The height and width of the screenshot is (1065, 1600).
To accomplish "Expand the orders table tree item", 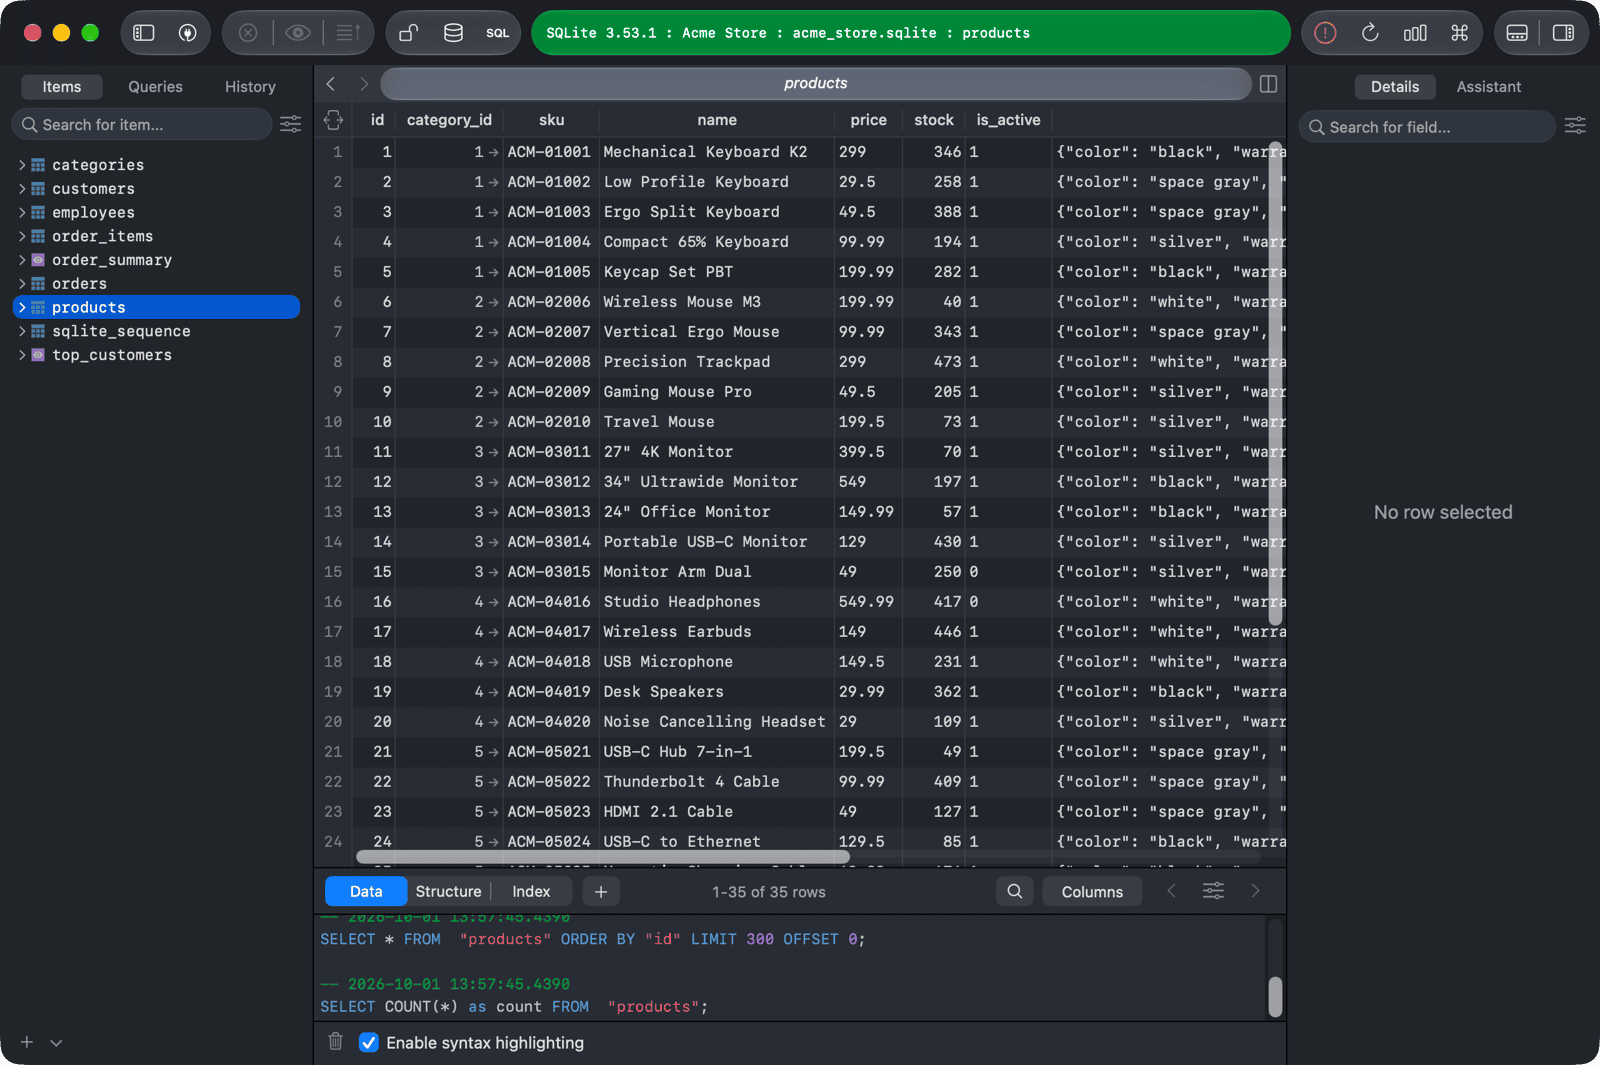I will coord(22,284).
